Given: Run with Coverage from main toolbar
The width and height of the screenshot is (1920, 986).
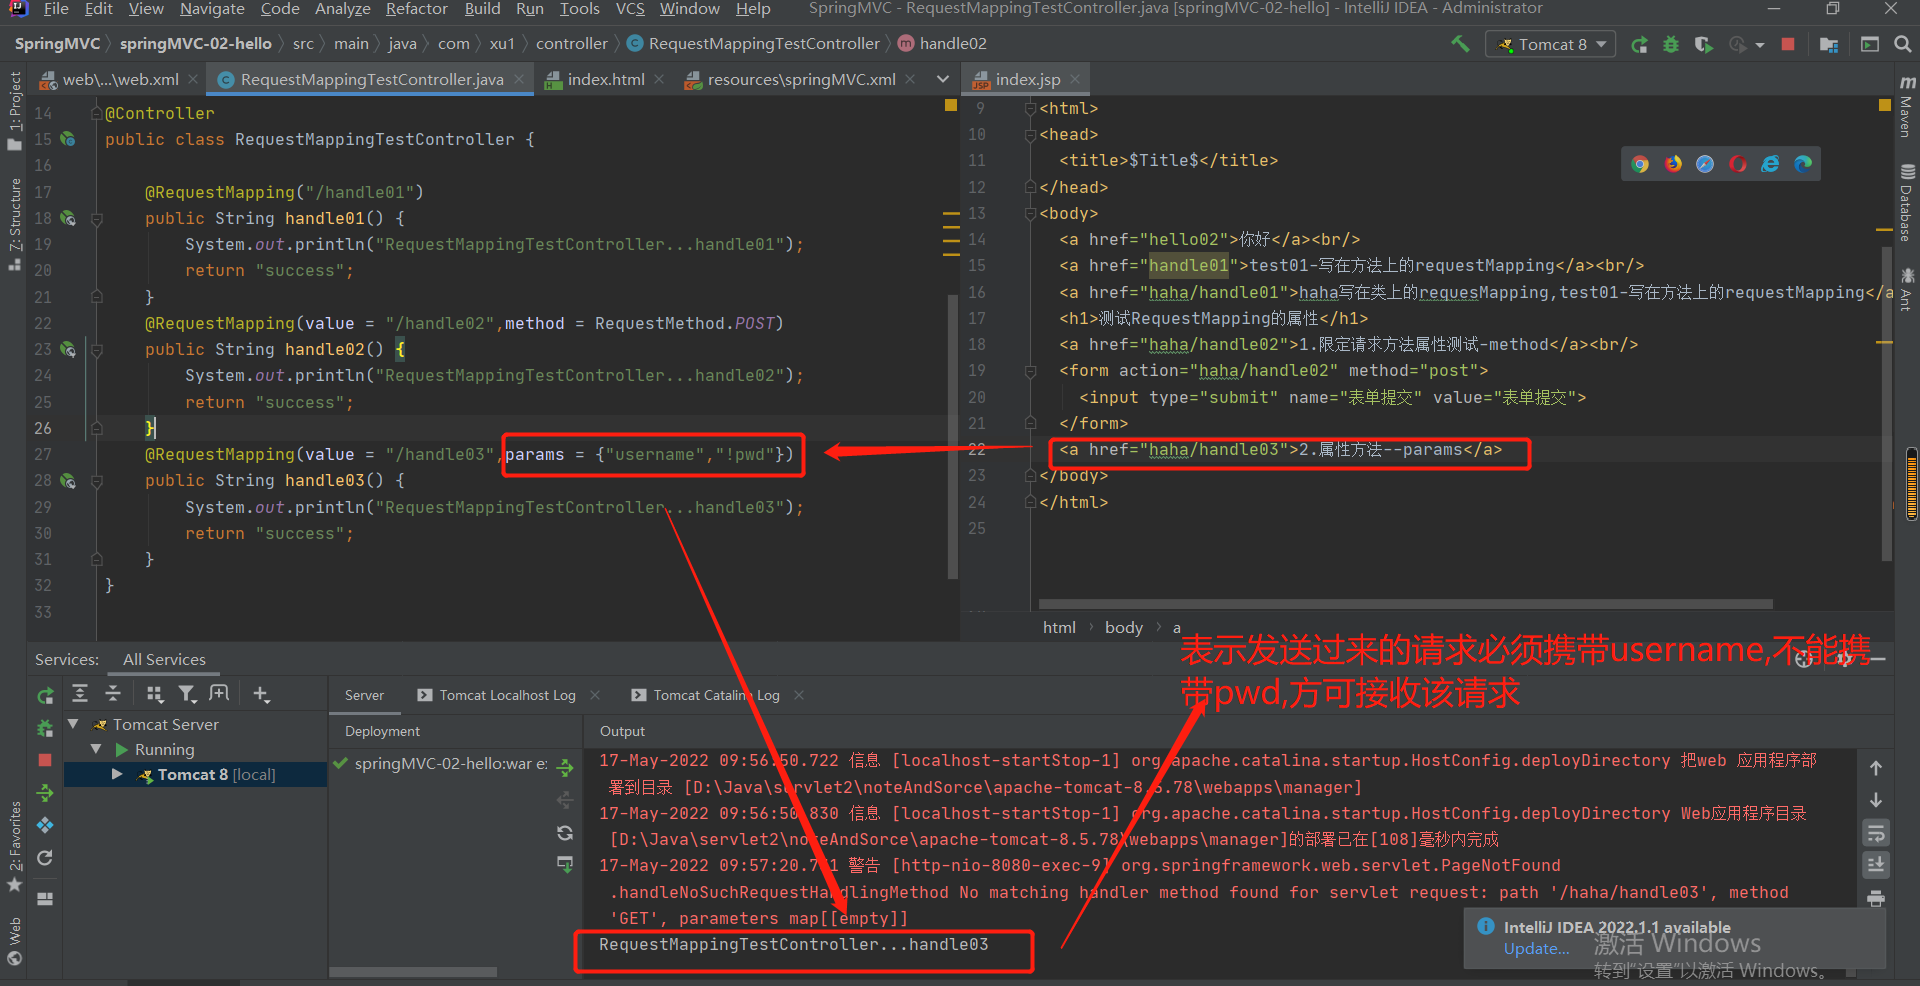Looking at the screenshot, I should (1703, 44).
